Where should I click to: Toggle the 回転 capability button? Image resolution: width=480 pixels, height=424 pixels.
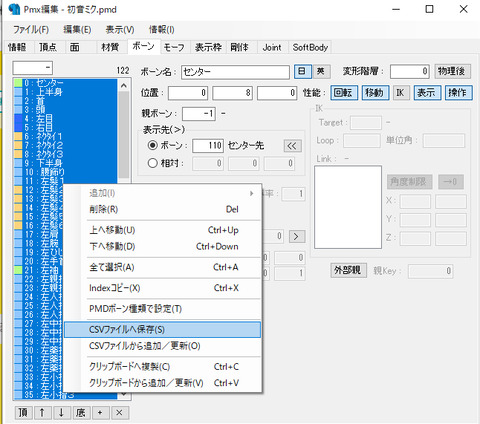pyautogui.click(x=344, y=93)
